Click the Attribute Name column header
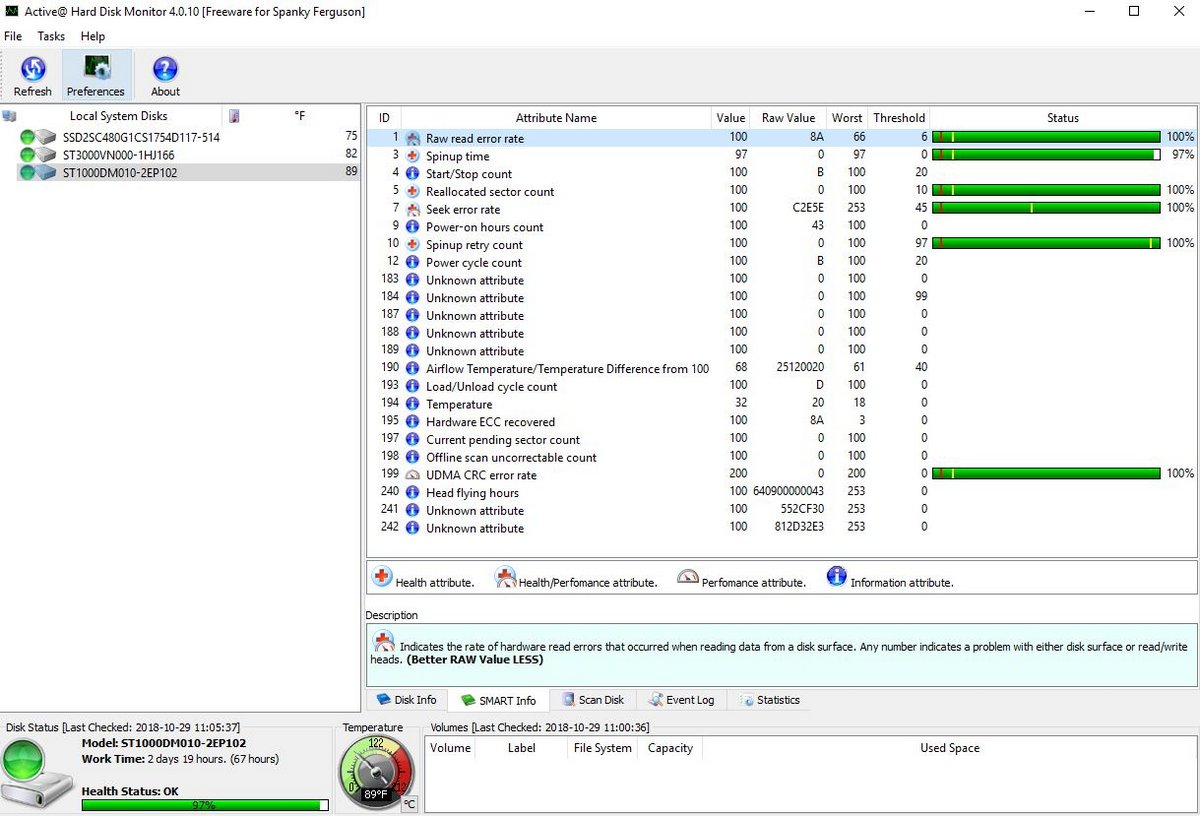The width and height of the screenshot is (1200, 816). [556, 117]
